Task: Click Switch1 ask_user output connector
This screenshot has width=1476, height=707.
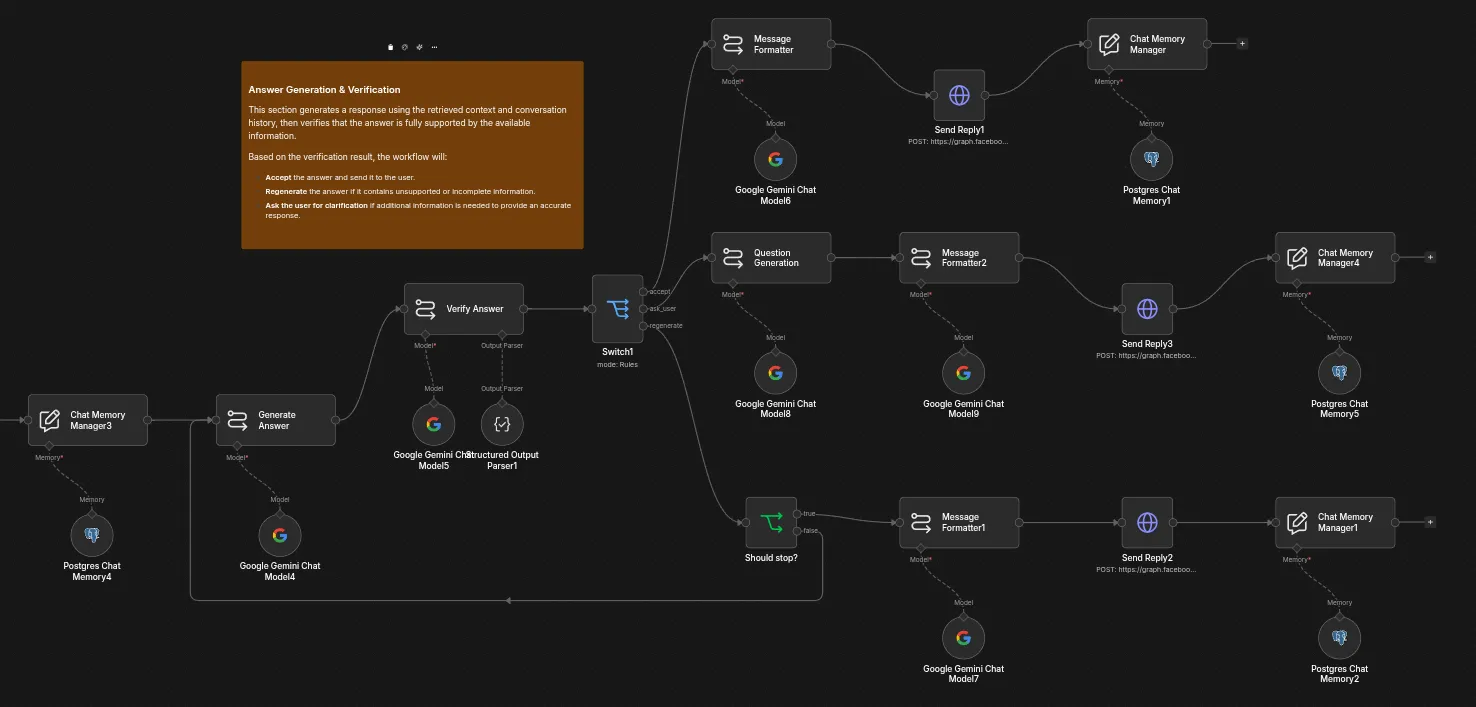Action: (x=643, y=309)
